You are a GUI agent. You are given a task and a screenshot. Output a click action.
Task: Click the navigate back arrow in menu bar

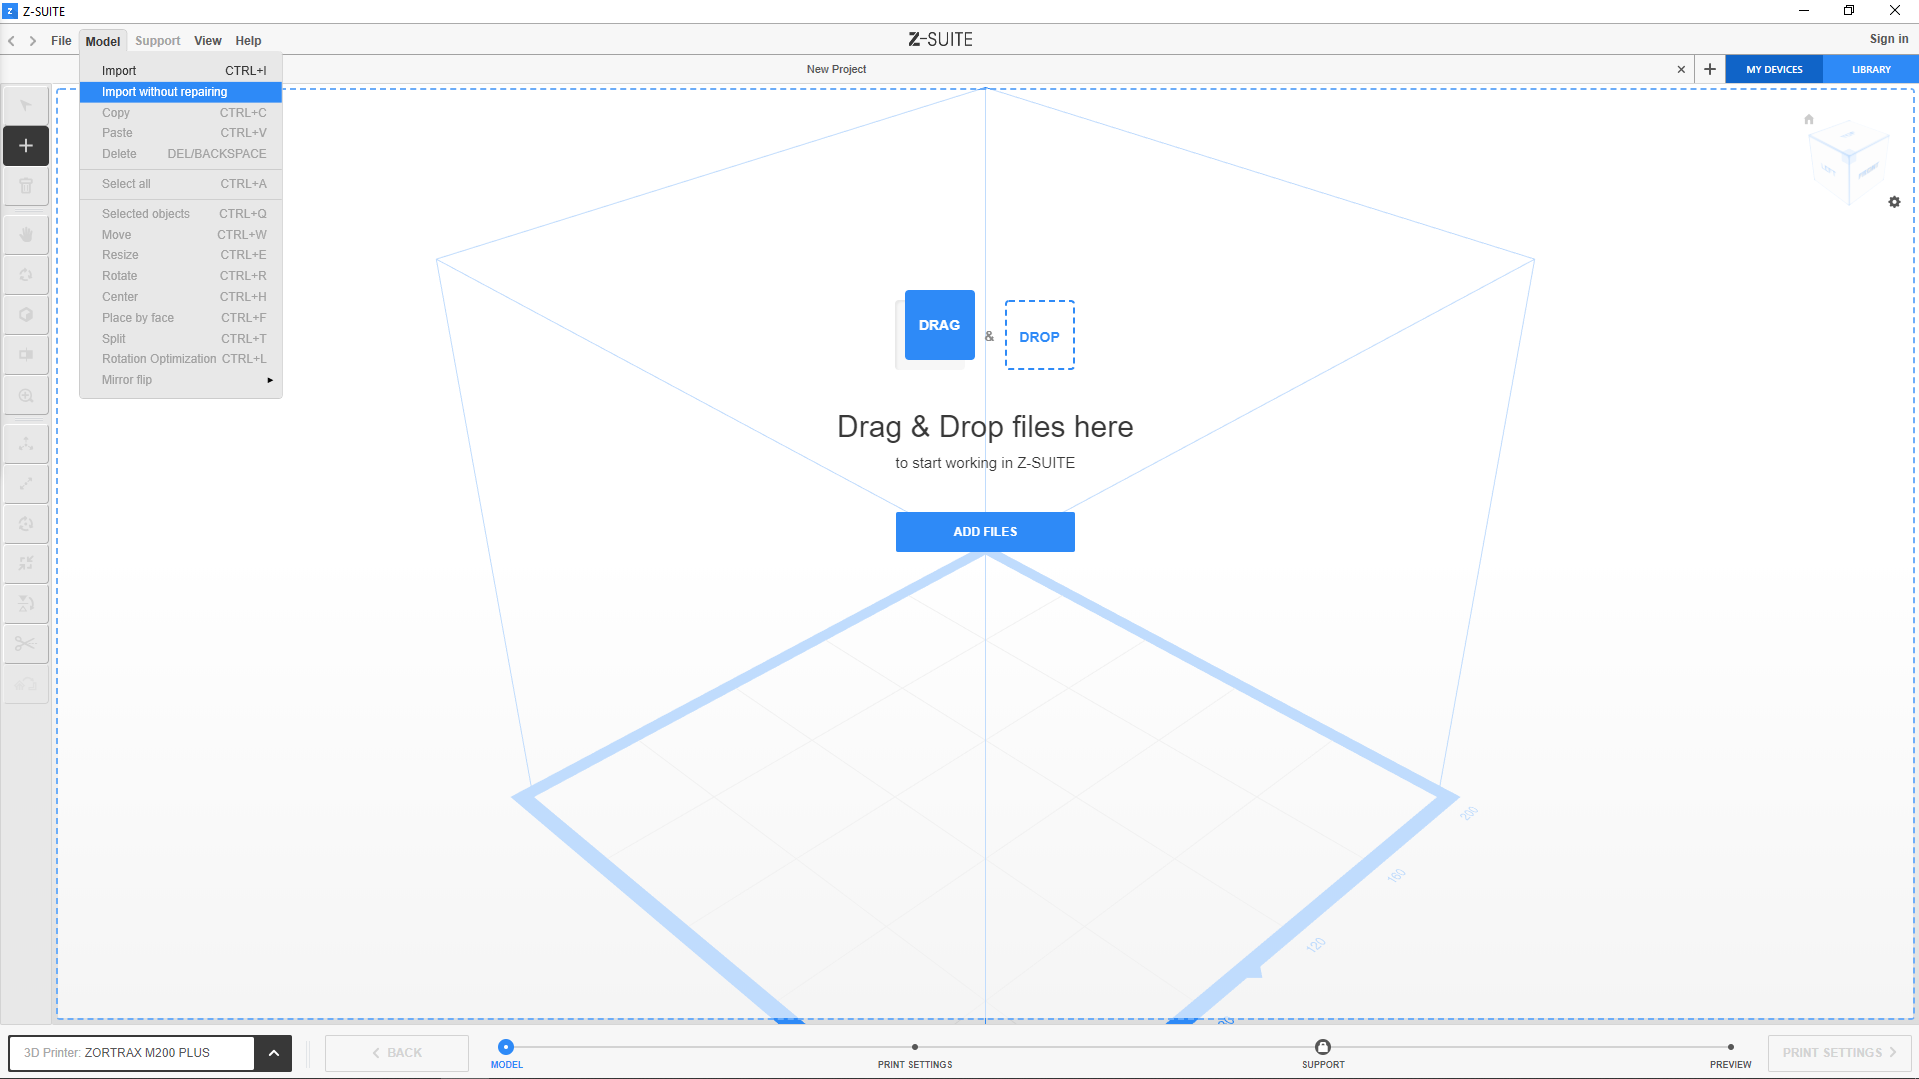[x=12, y=41]
